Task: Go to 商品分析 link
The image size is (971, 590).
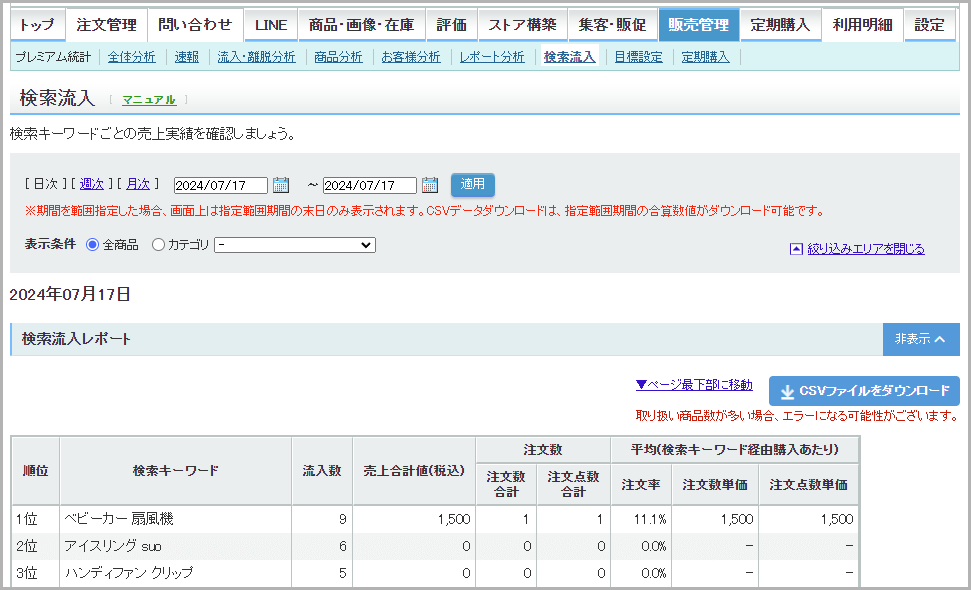Action: [338, 57]
